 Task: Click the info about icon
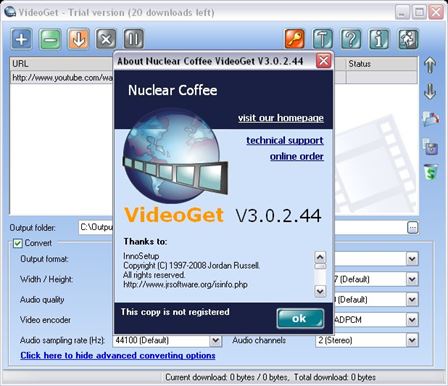tap(379, 39)
